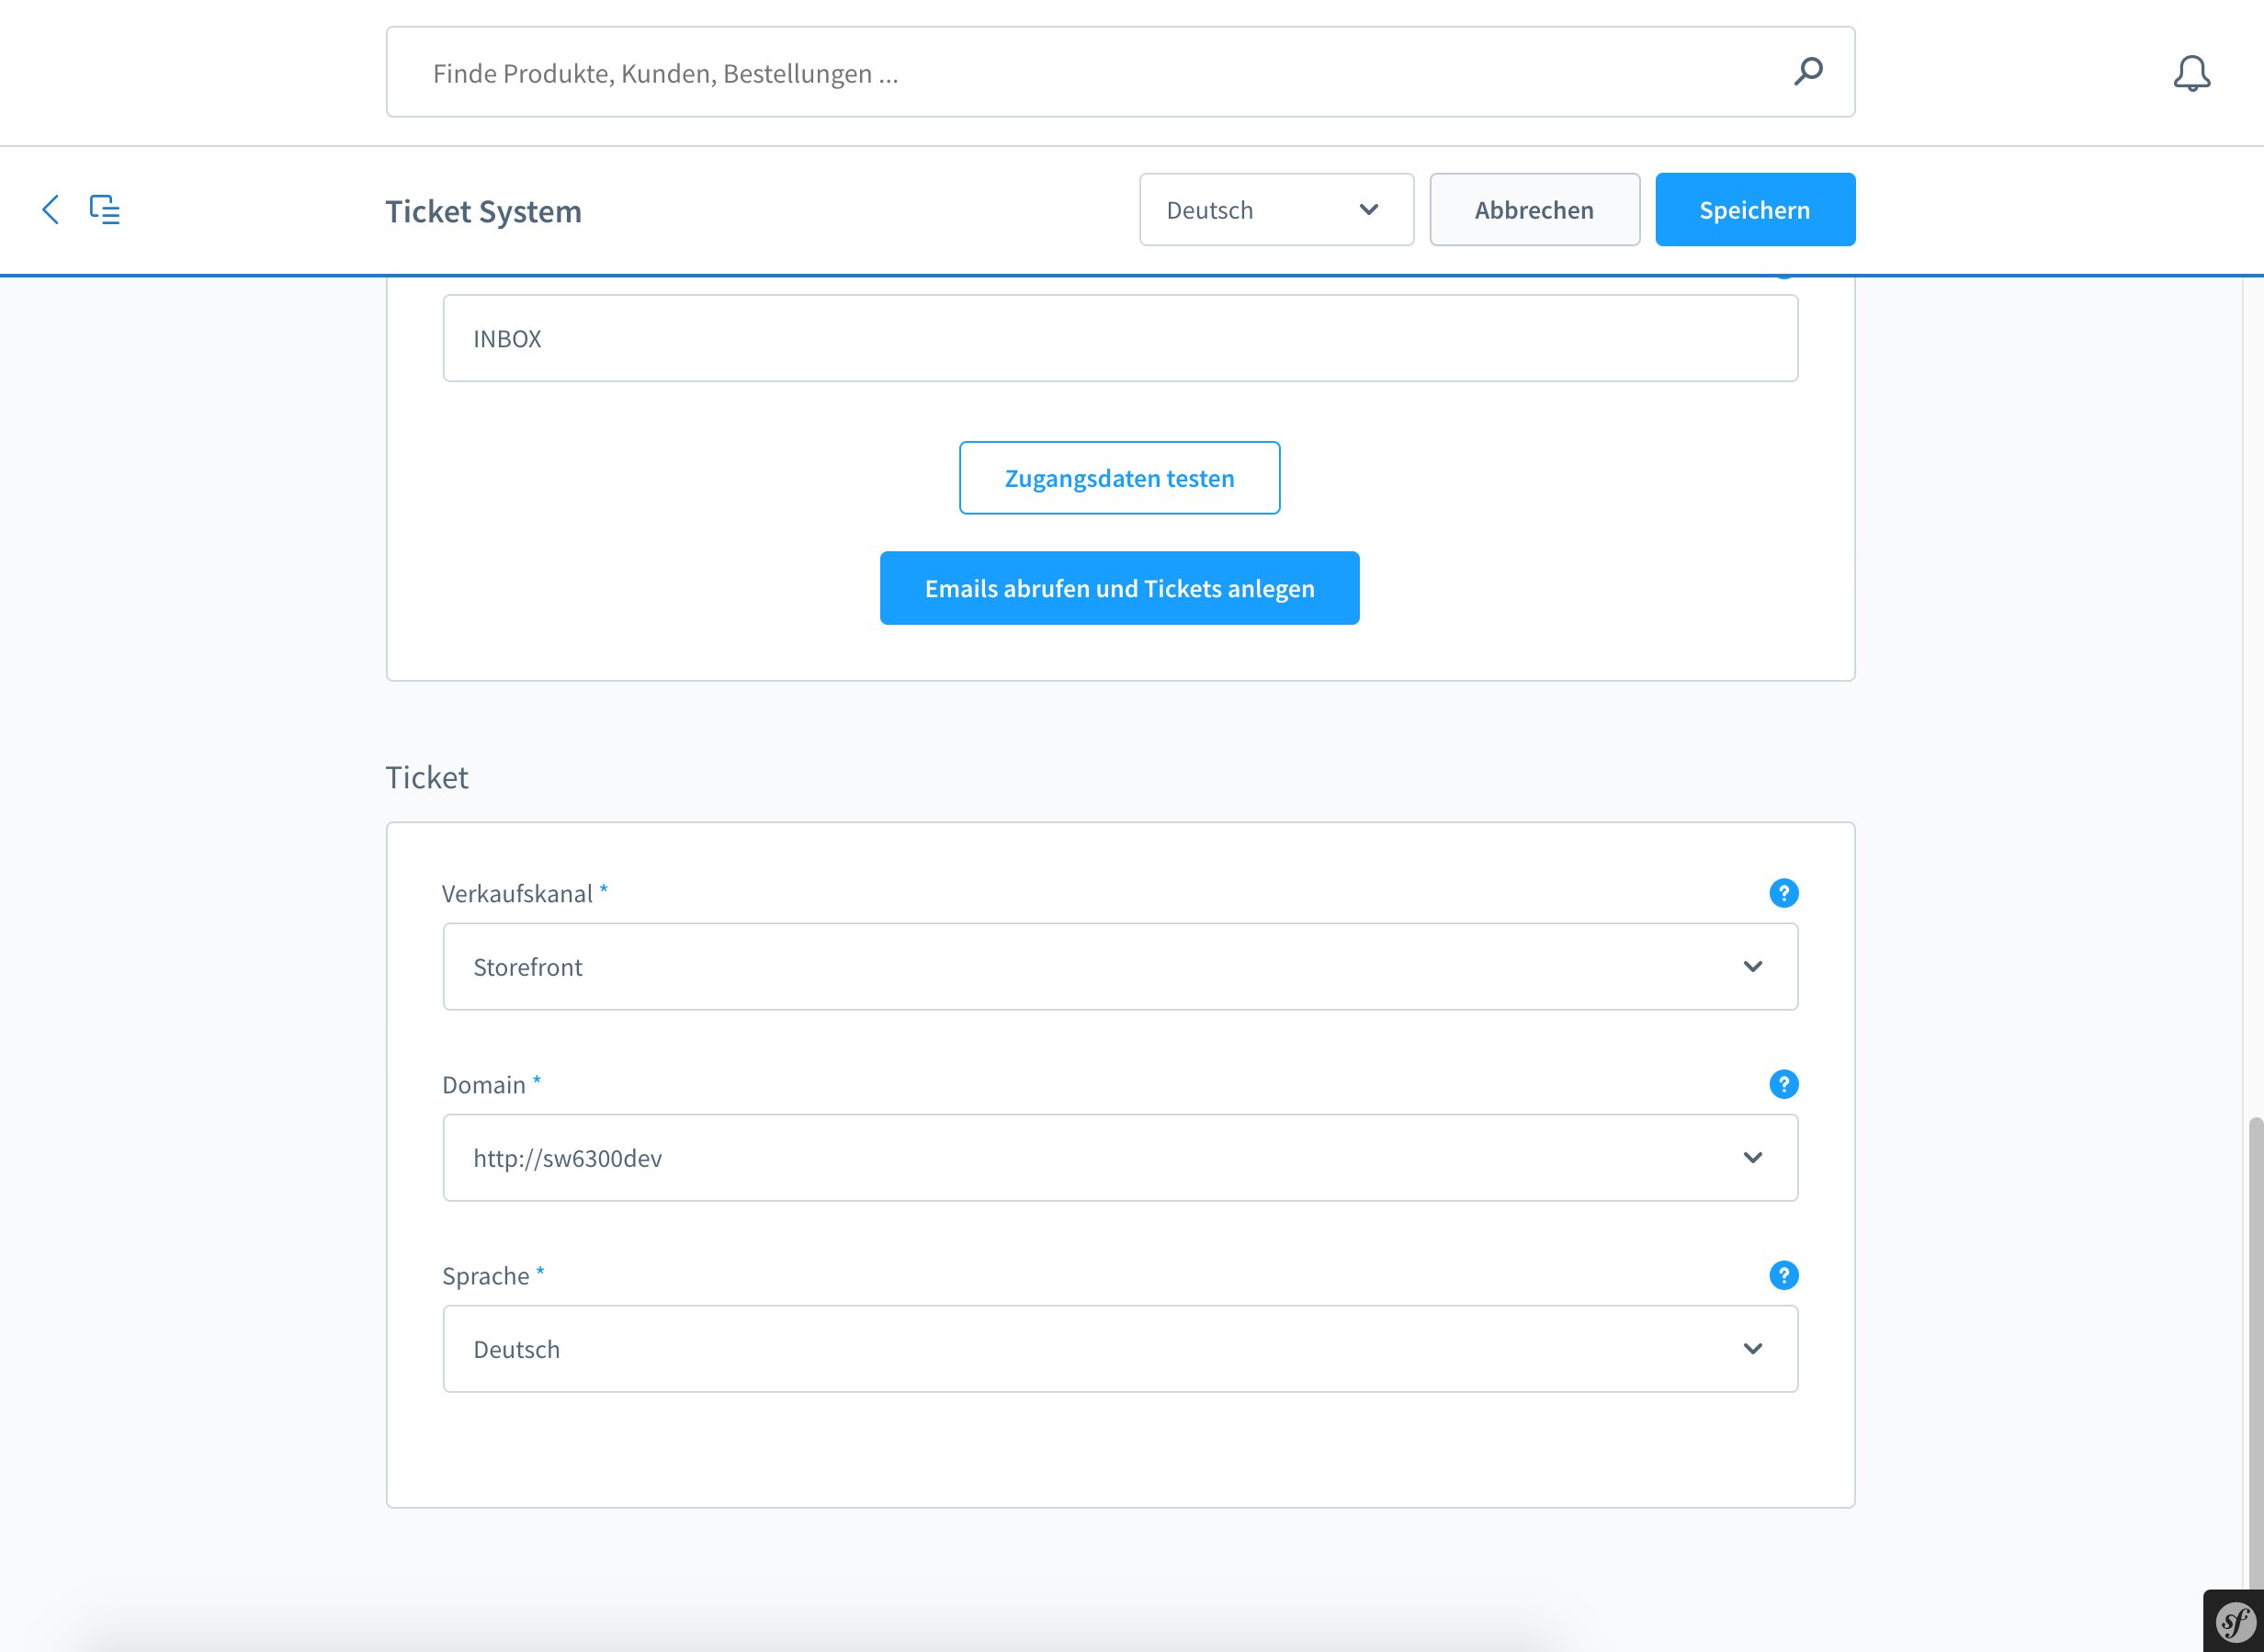
Task: Click Zugangsdaten testen button
Action: pyautogui.click(x=1119, y=478)
